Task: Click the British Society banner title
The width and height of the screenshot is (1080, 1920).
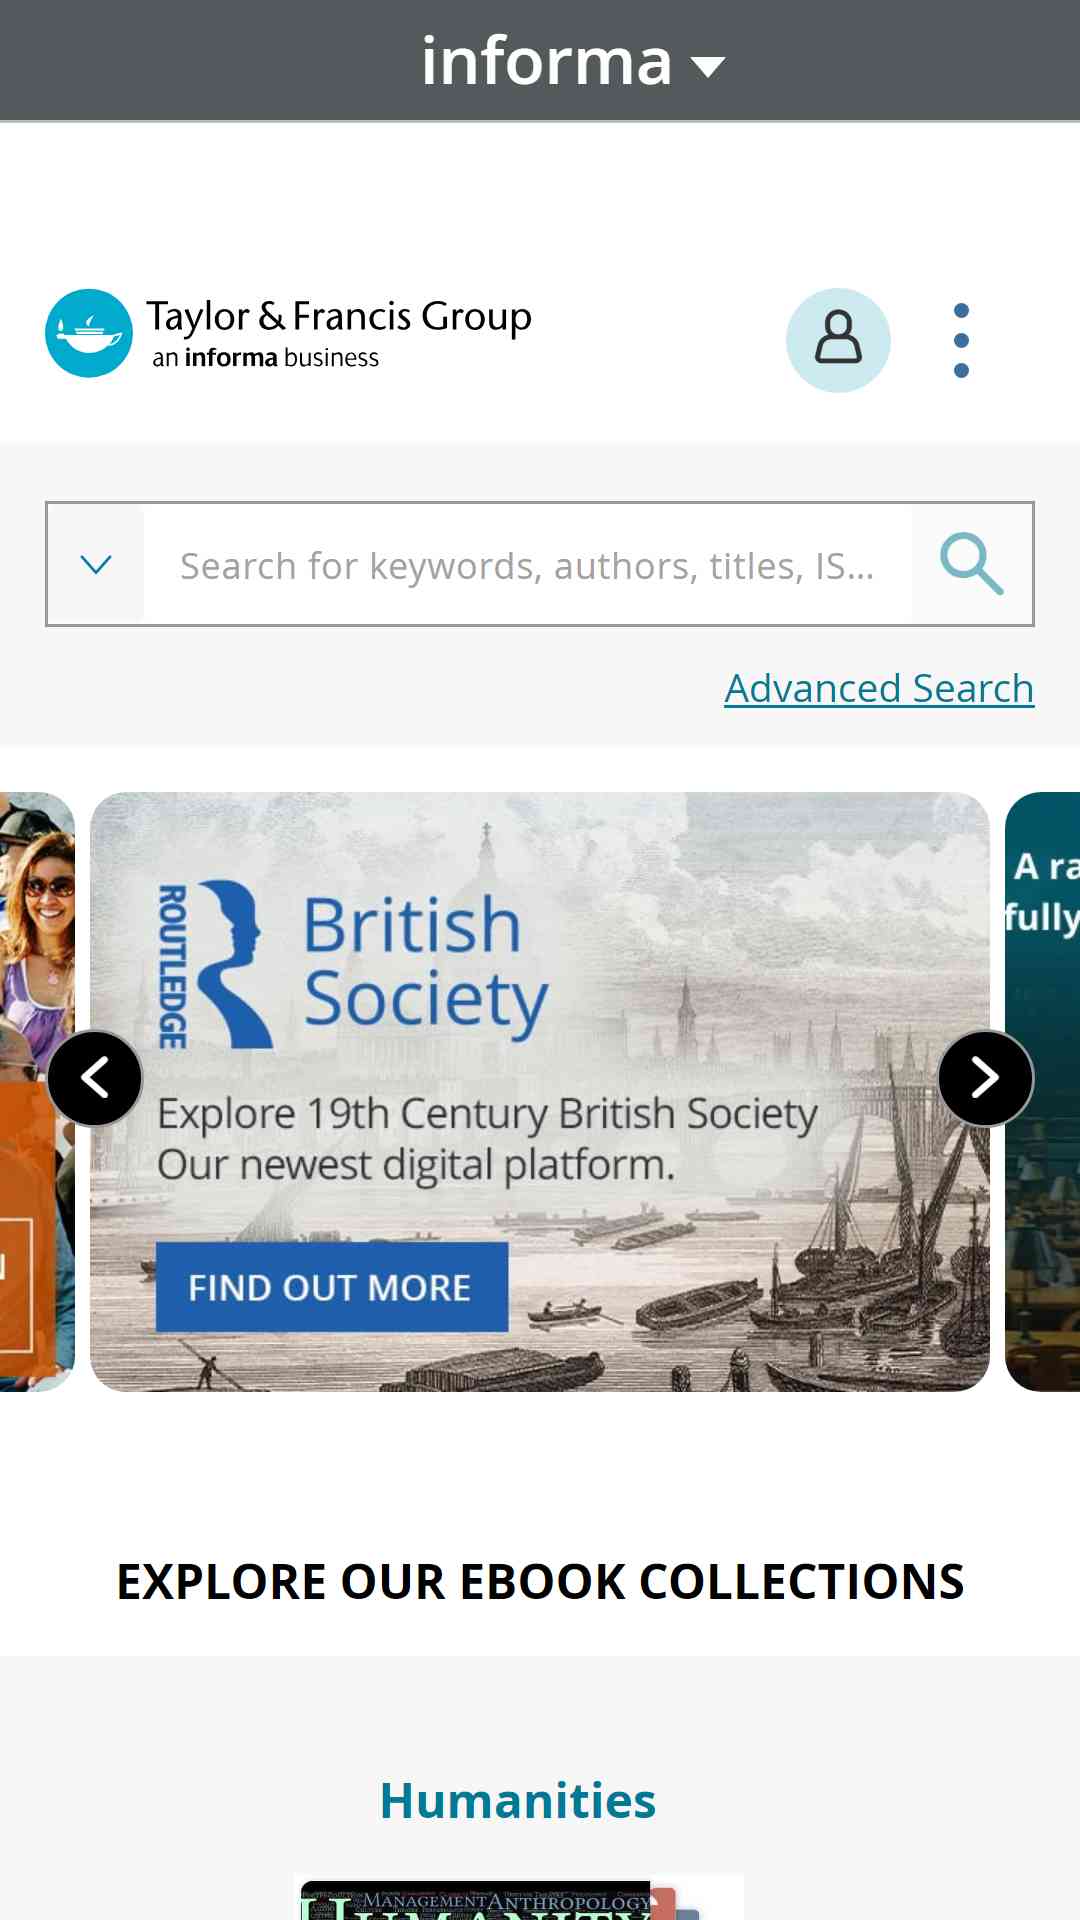Action: pos(426,962)
